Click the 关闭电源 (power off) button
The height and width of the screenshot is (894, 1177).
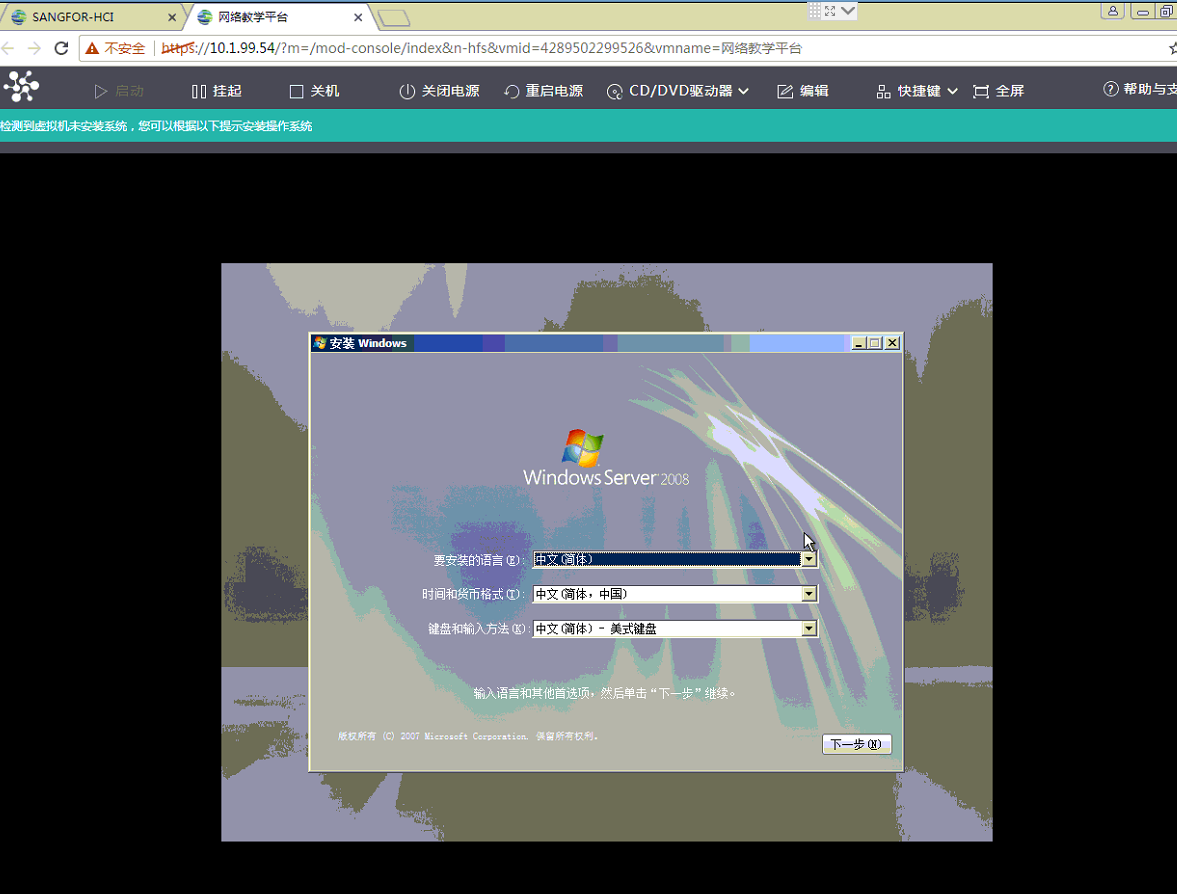pos(439,91)
